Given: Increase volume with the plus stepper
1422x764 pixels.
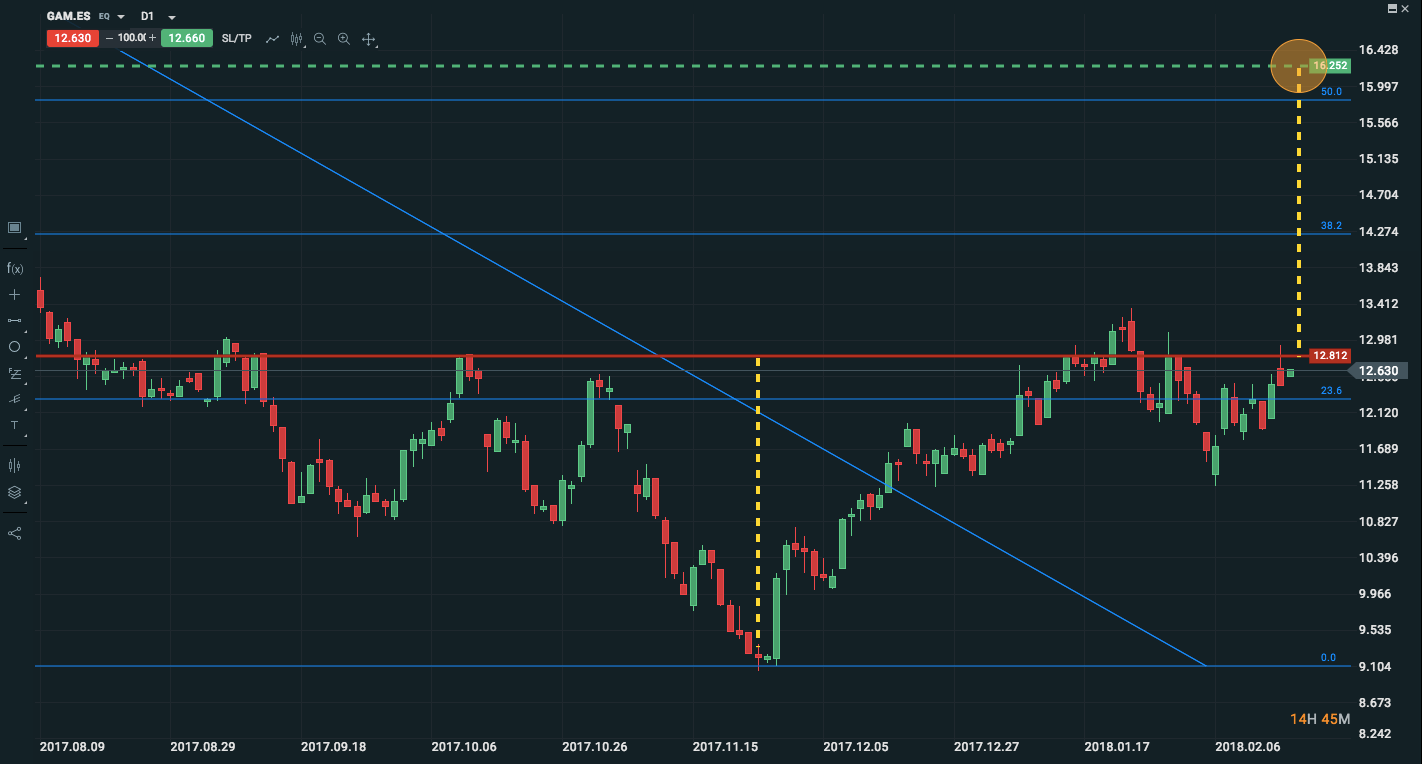Looking at the screenshot, I should tap(153, 39).
